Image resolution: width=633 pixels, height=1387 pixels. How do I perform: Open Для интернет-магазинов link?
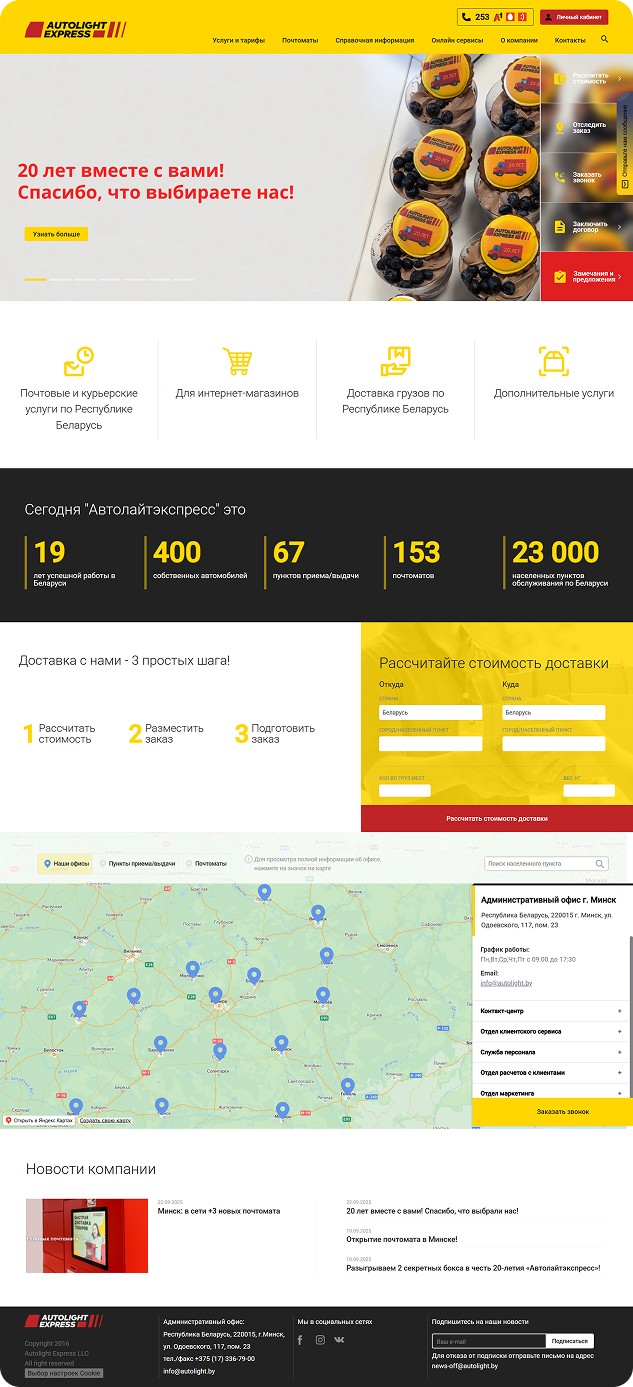click(237, 393)
